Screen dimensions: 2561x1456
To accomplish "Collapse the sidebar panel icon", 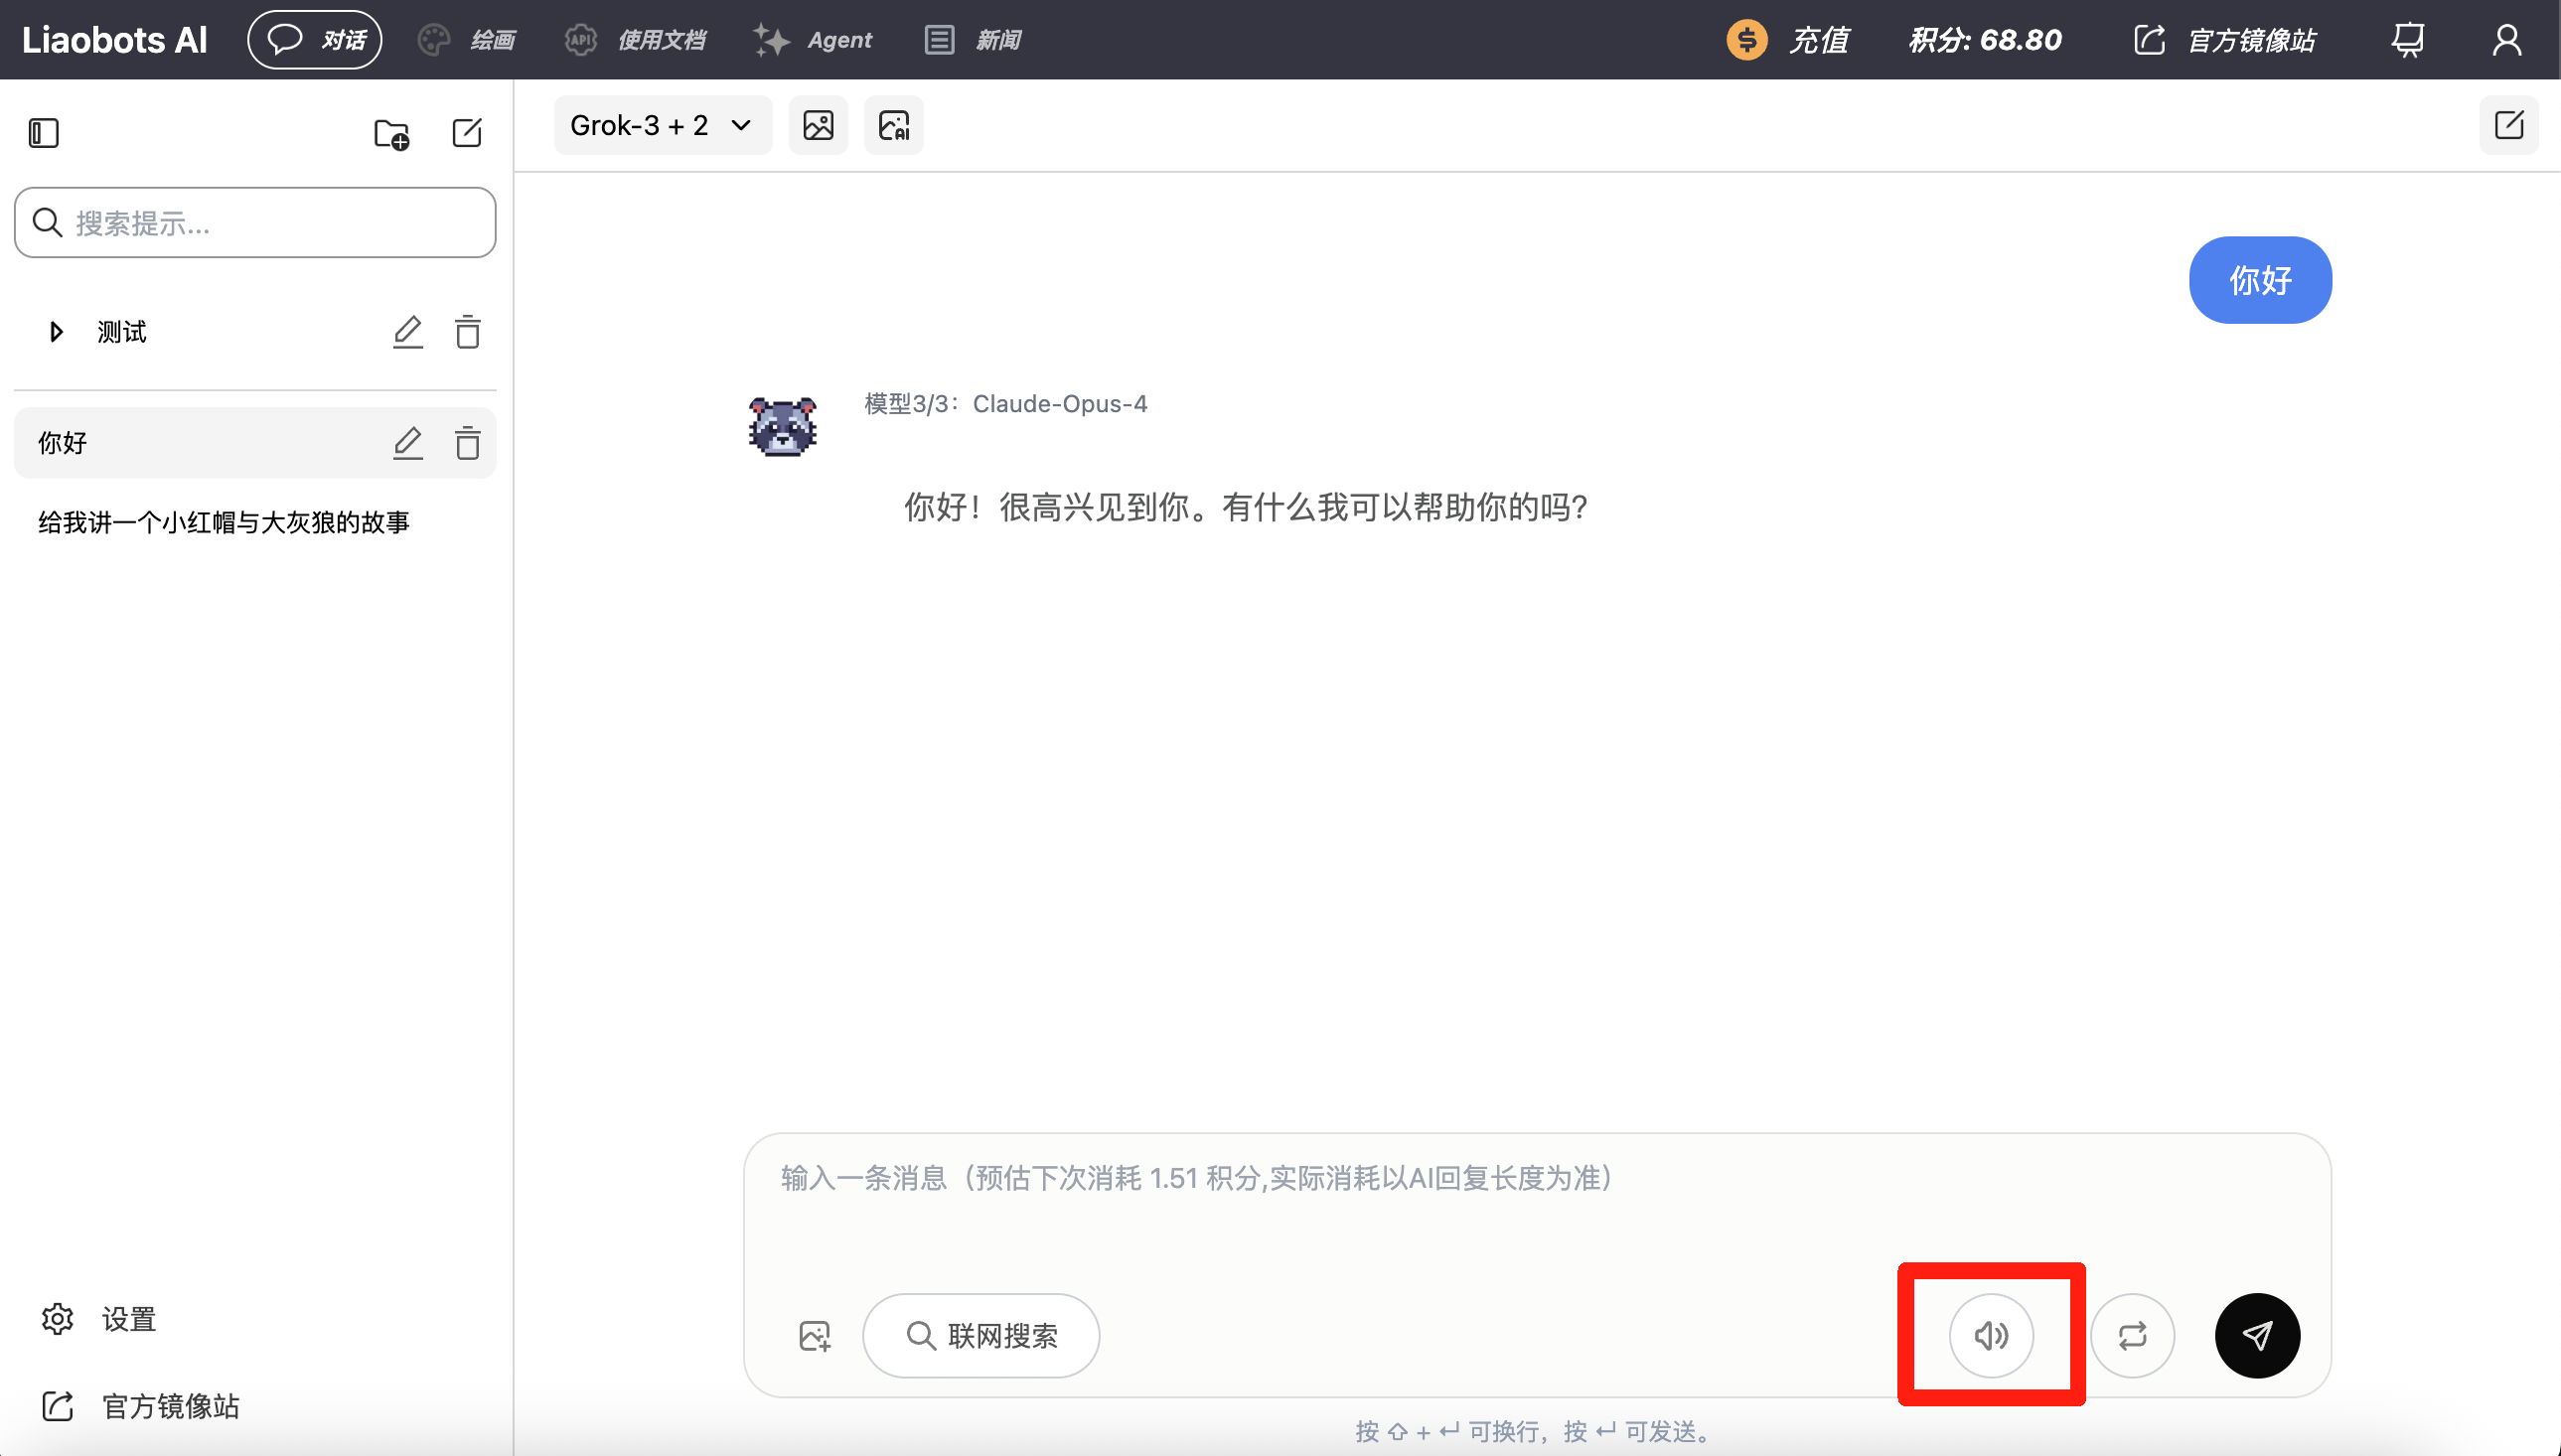I will (x=43, y=133).
